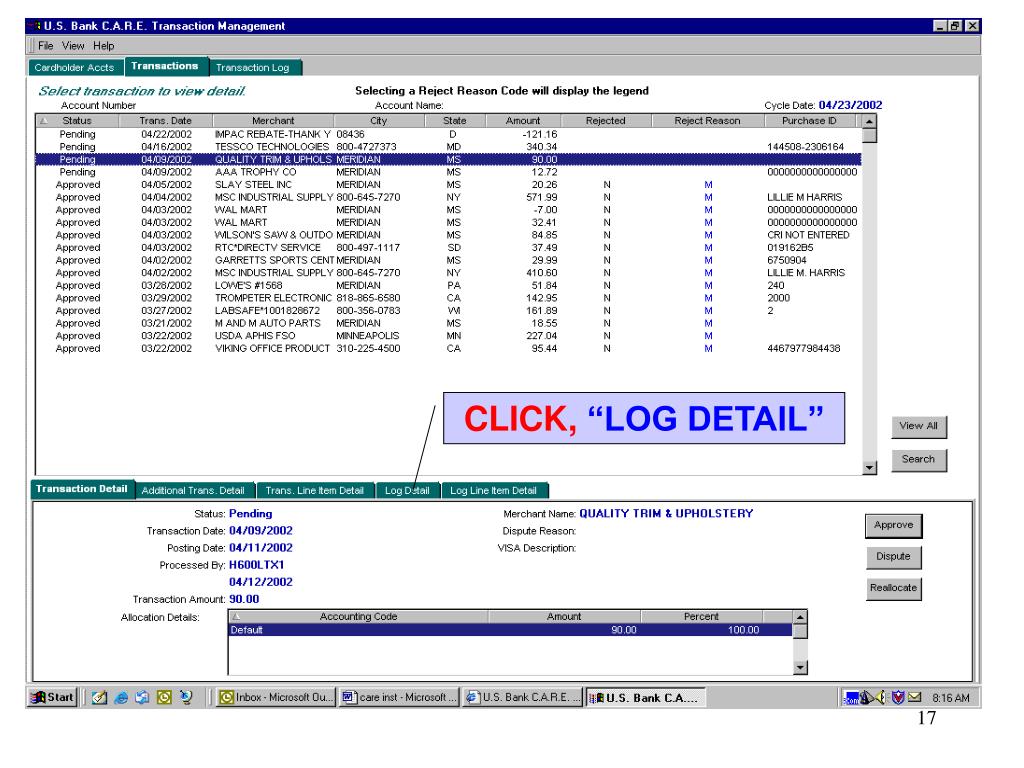Click reject reason M for SLAY STEEL INC
This screenshot has height=768, width=1024.
click(709, 185)
